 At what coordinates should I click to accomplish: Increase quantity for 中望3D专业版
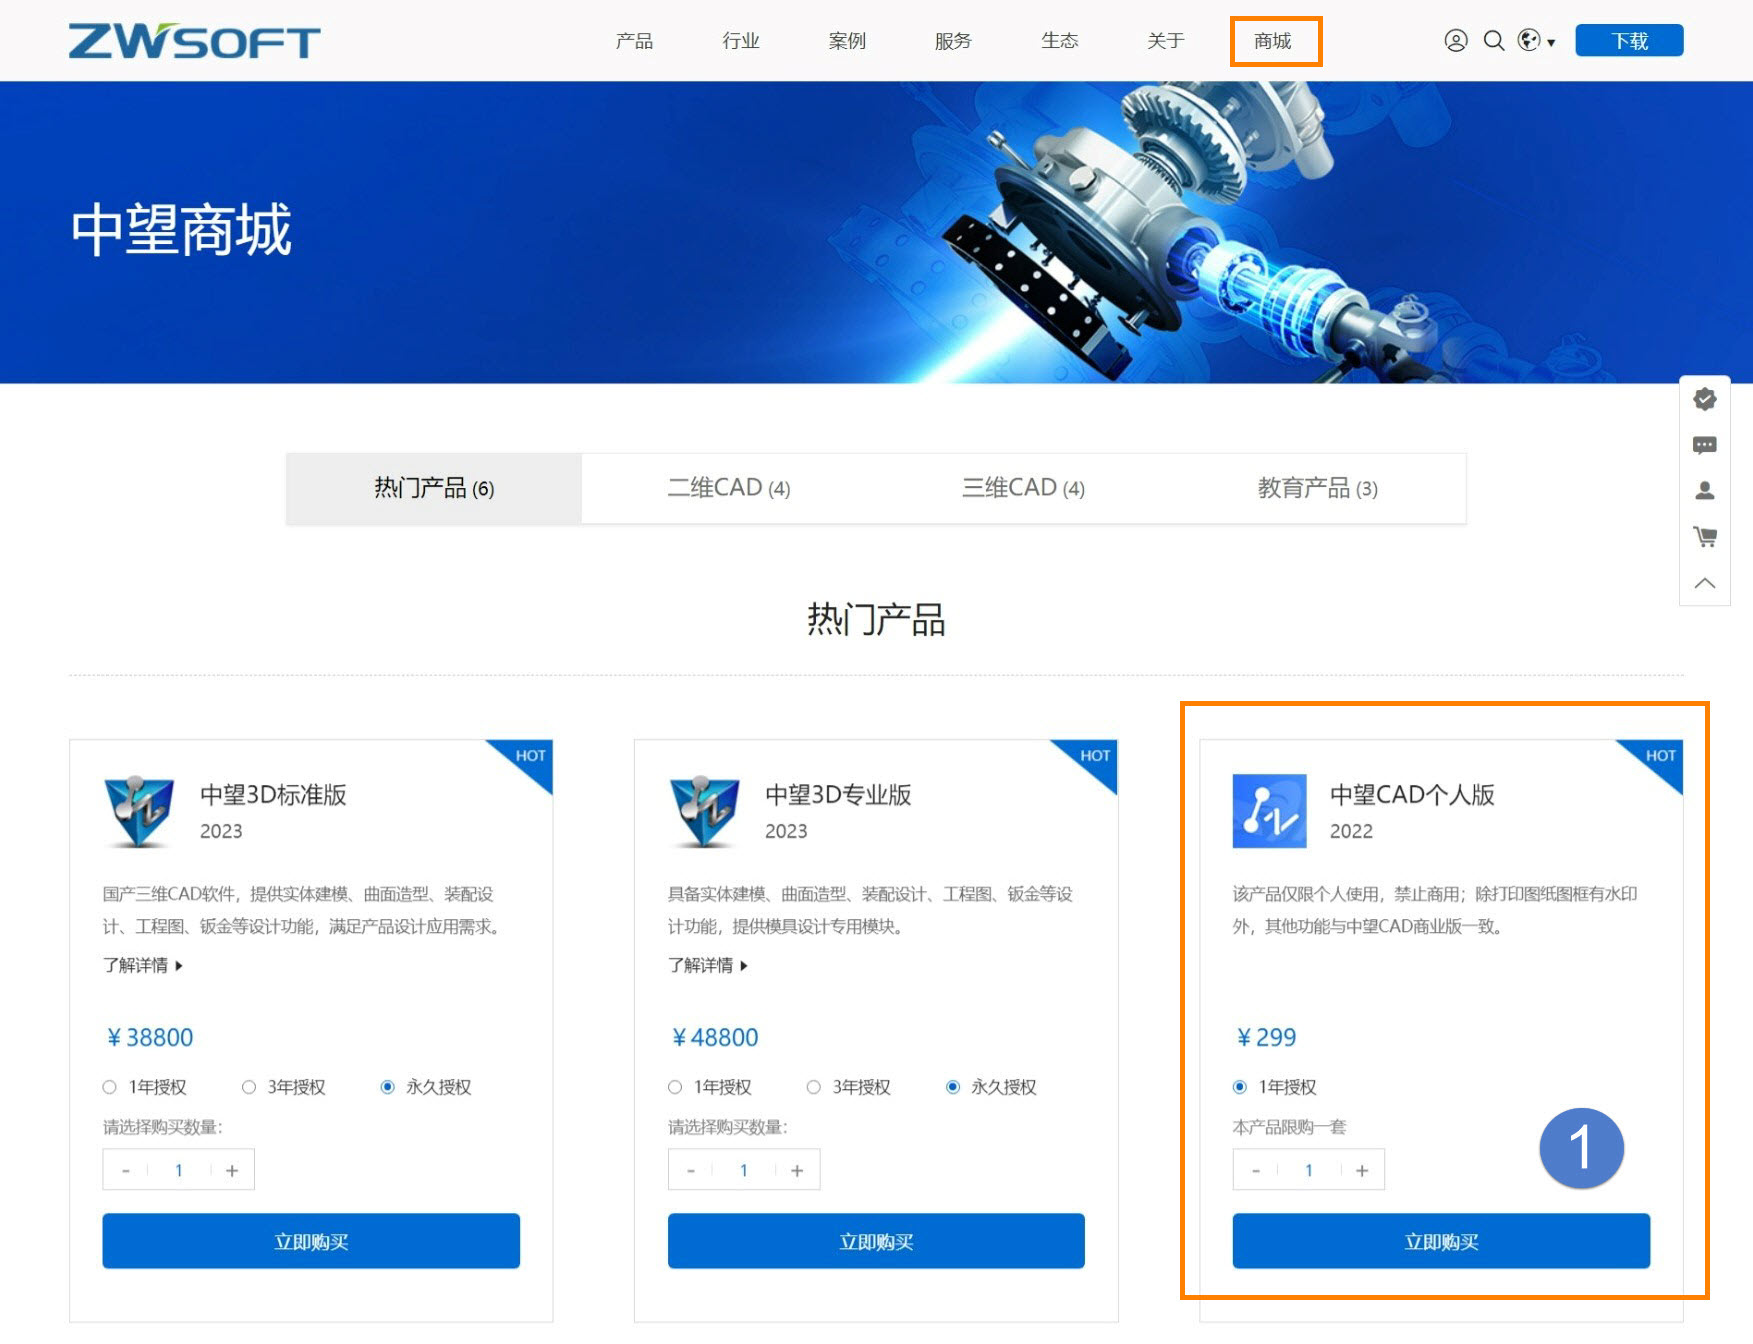[x=797, y=1170]
